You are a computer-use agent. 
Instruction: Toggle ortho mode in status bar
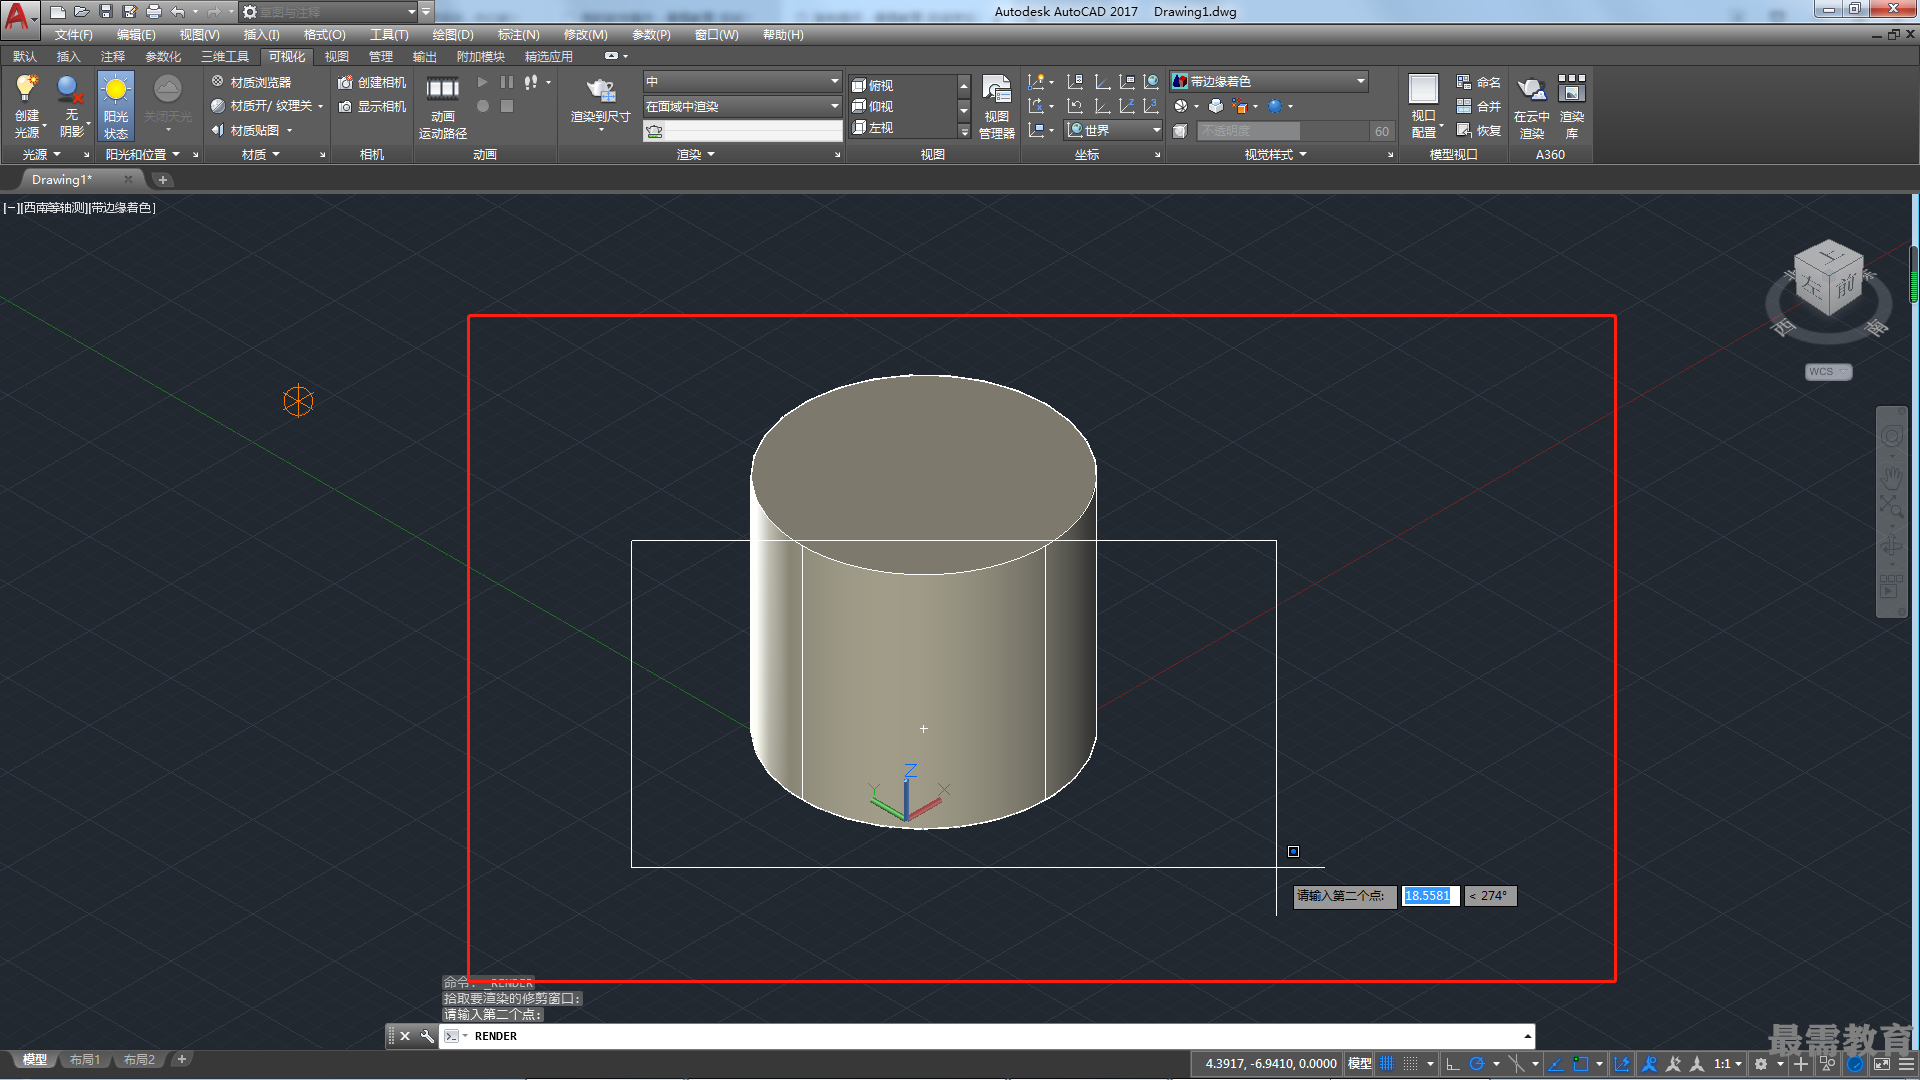tap(1453, 1064)
